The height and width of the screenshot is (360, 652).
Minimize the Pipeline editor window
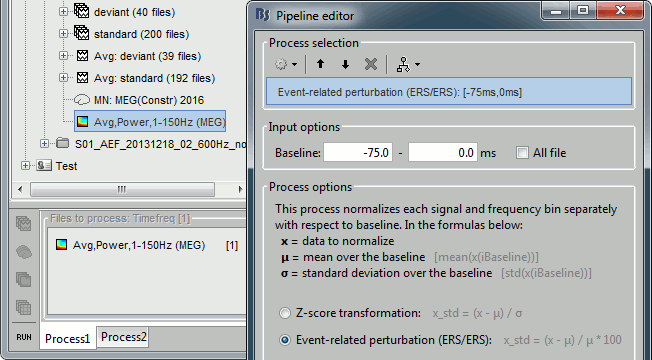(556, 11)
